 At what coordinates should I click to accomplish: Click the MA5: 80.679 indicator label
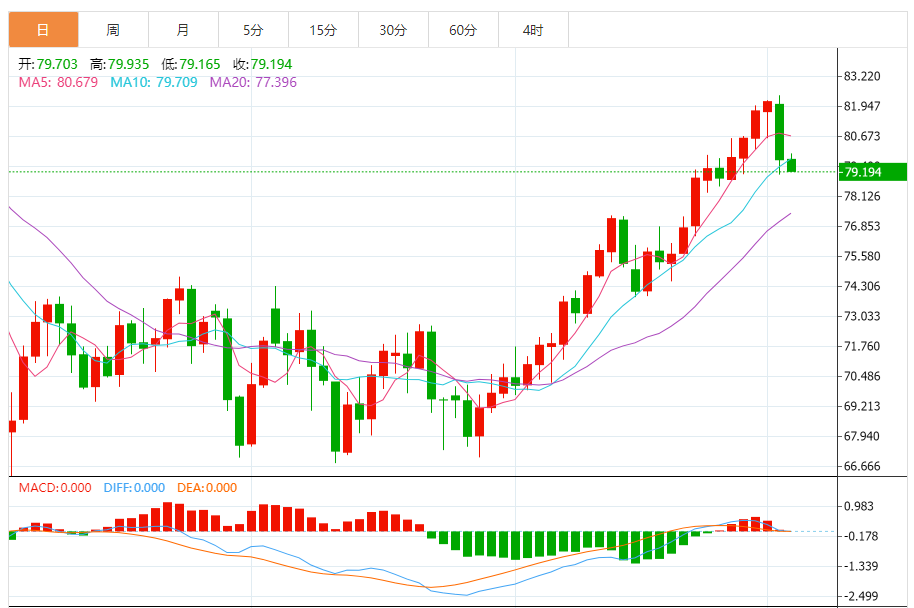58,82
